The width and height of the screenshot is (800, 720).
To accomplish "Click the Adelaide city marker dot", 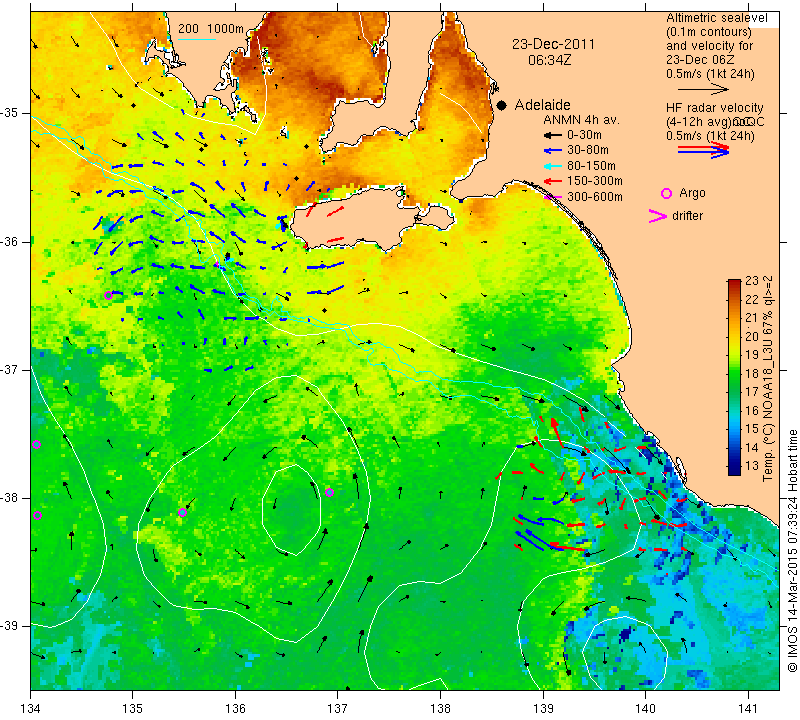I will pyautogui.click(x=502, y=105).
